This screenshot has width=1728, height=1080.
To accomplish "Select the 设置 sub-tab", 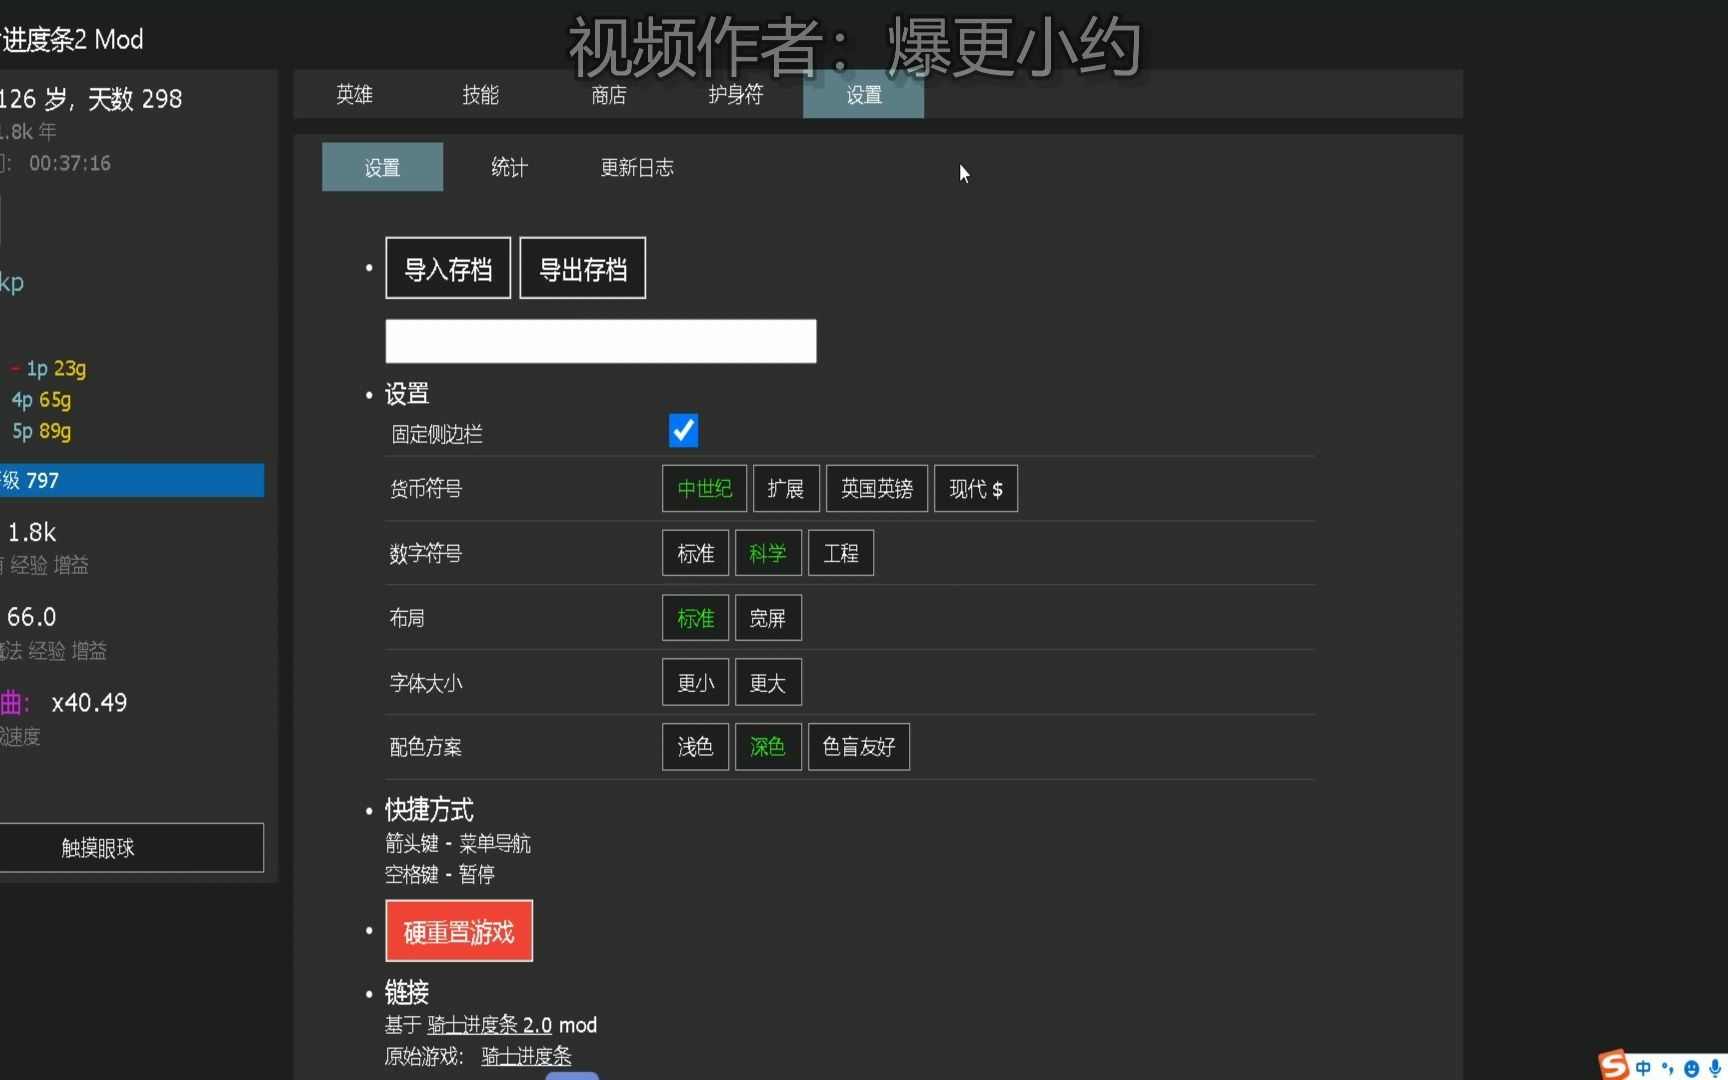I will point(382,167).
